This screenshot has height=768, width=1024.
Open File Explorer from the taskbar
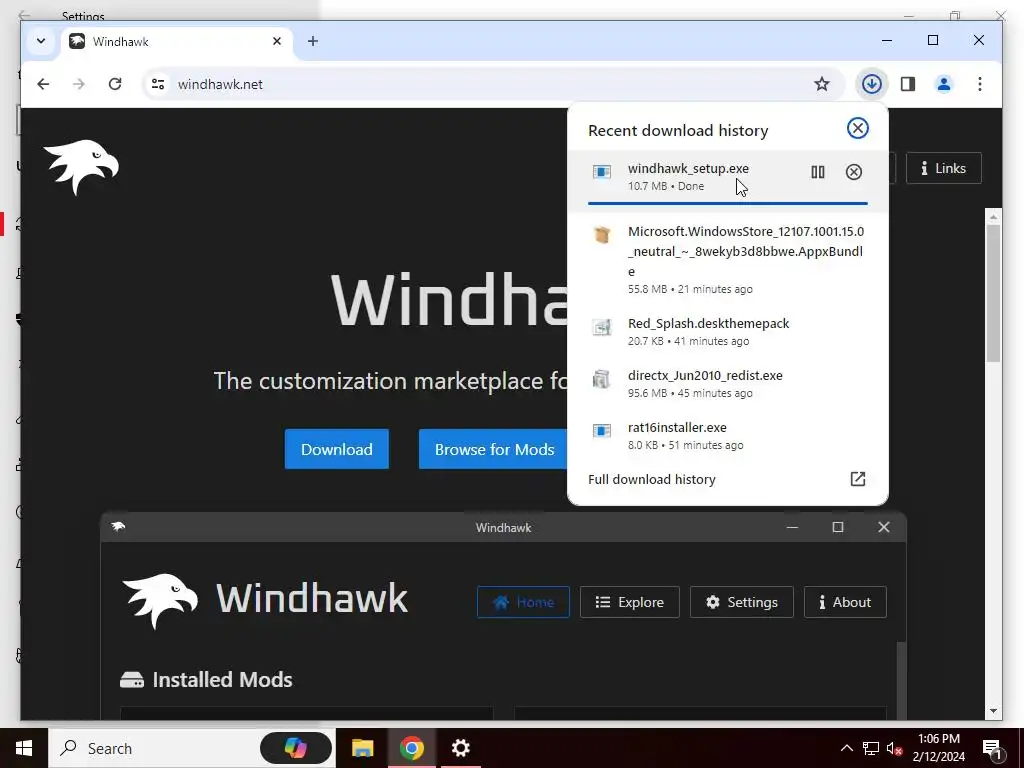362,748
